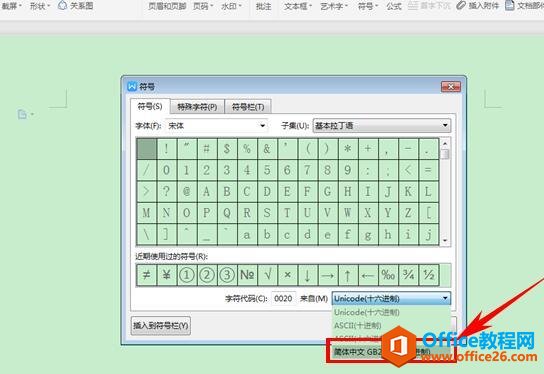This screenshot has width=544, height=374.
Task: Select the ← left arrow recent symbol
Action: (368, 275)
